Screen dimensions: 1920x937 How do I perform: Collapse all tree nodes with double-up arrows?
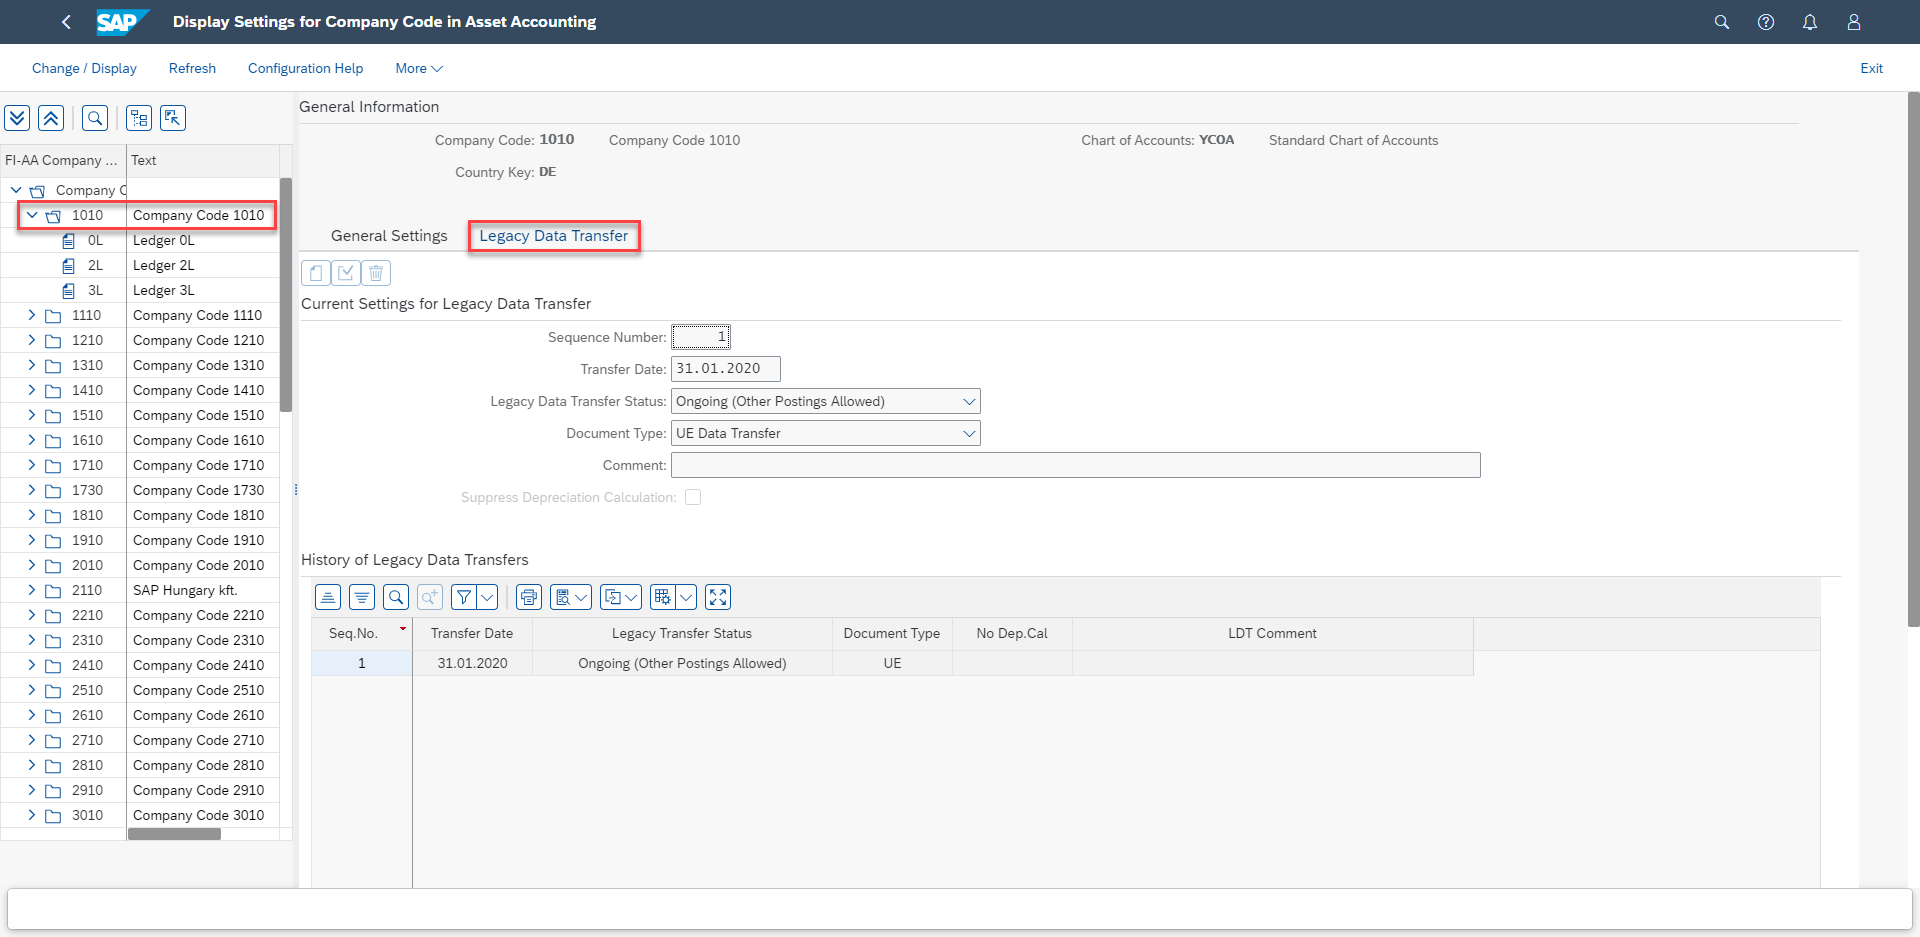click(x=51, y=118)
